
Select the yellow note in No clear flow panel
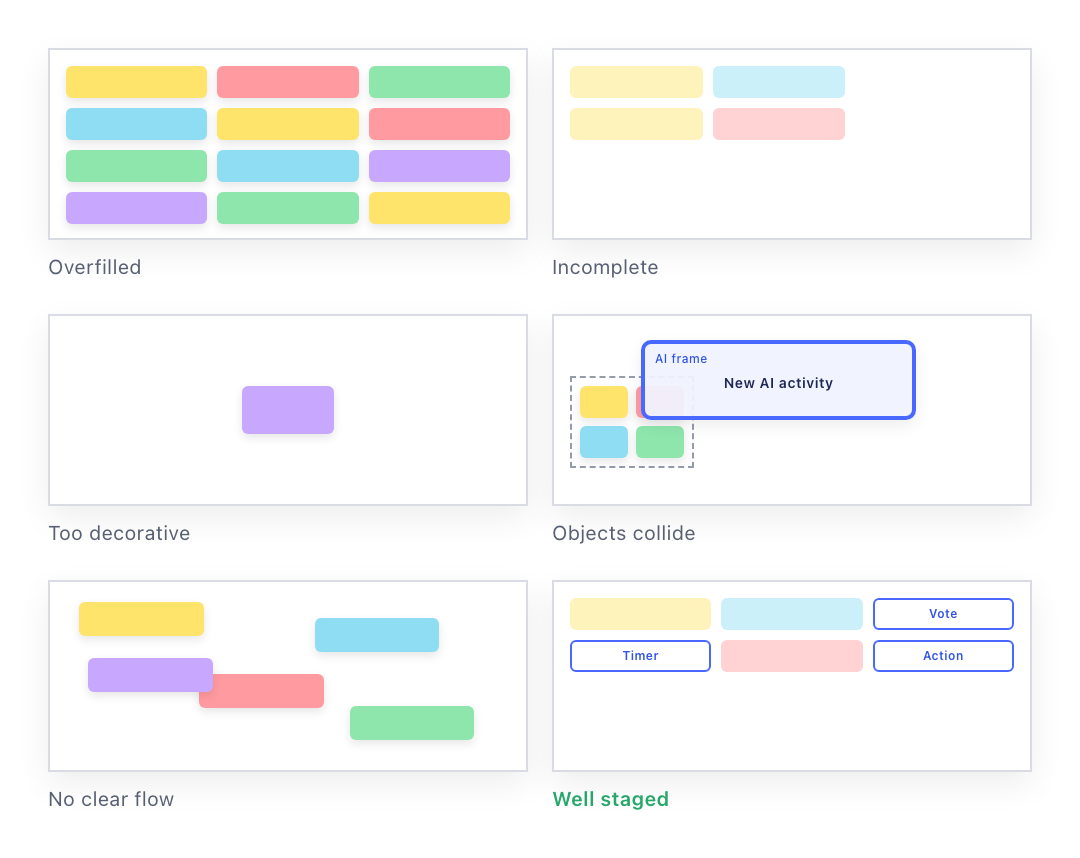pyautogui.click(x=141, y=619)
